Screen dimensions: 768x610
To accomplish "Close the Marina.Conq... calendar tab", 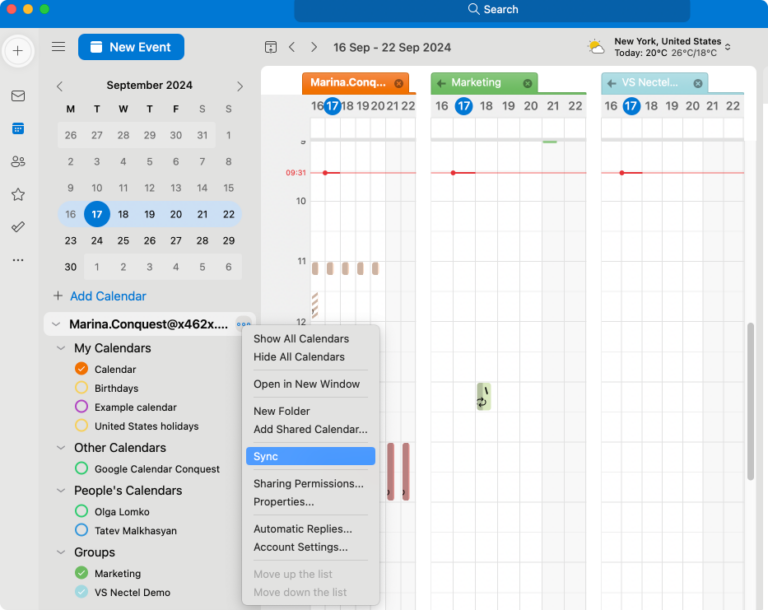I will 399,83.
